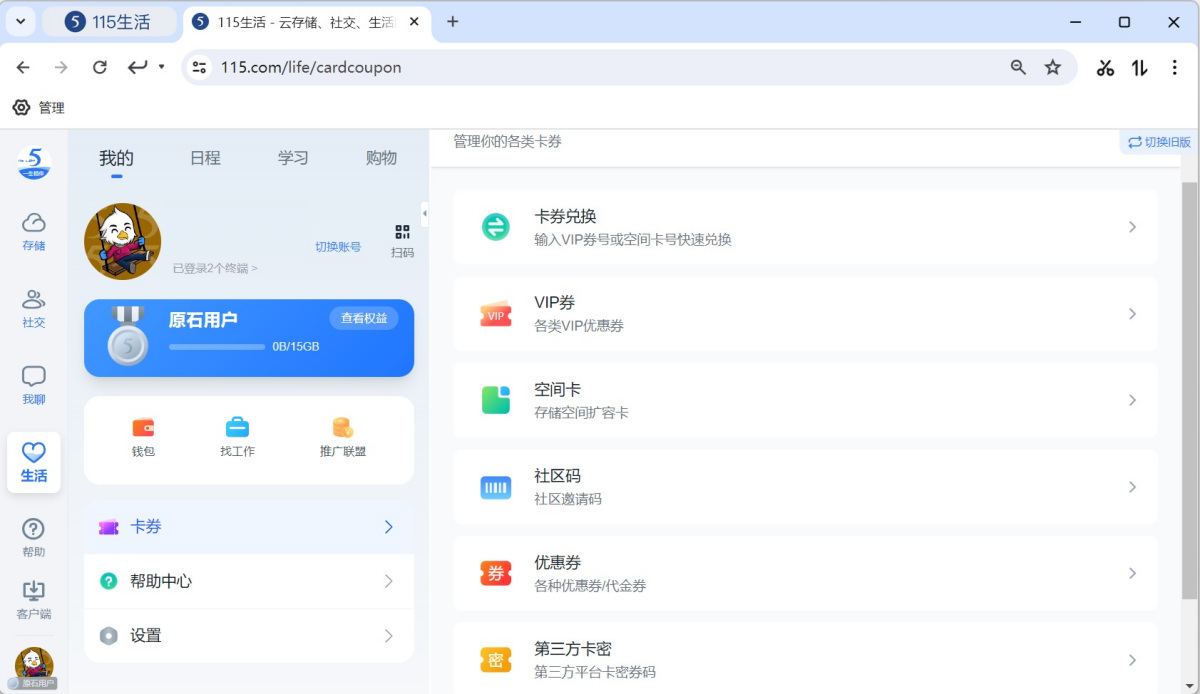Screen dimensions: 1200x694
Task: Switch to the 购物 tab
Action: [x=381, y=158]
